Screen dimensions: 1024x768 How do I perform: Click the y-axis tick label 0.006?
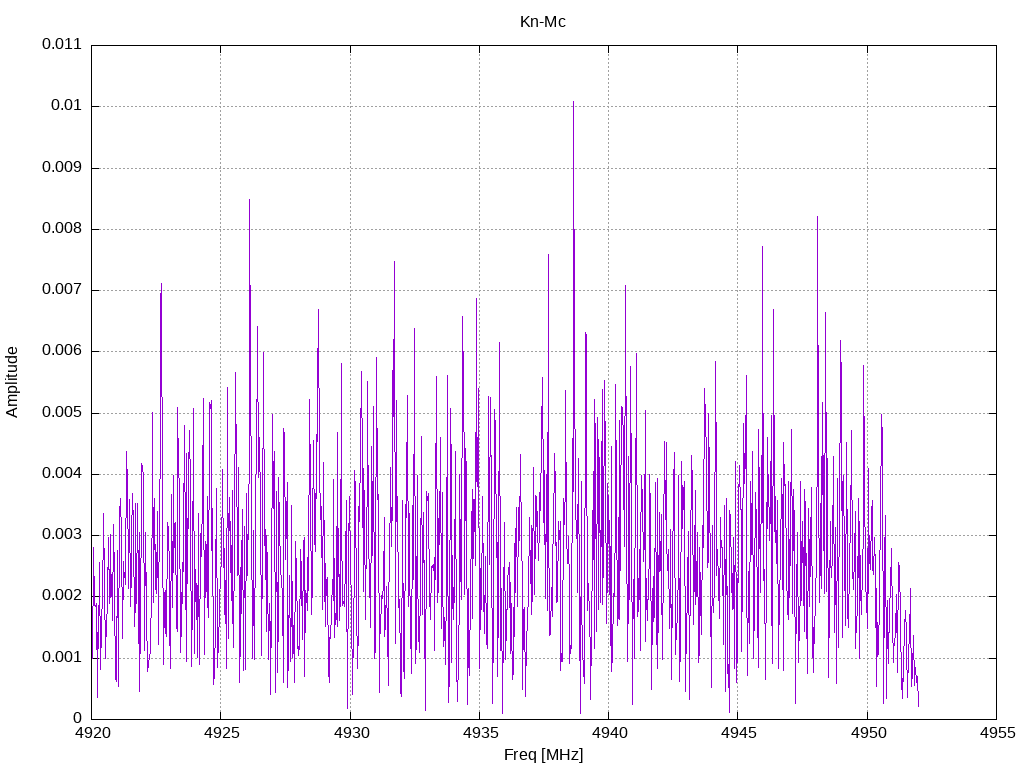(62, 350)
